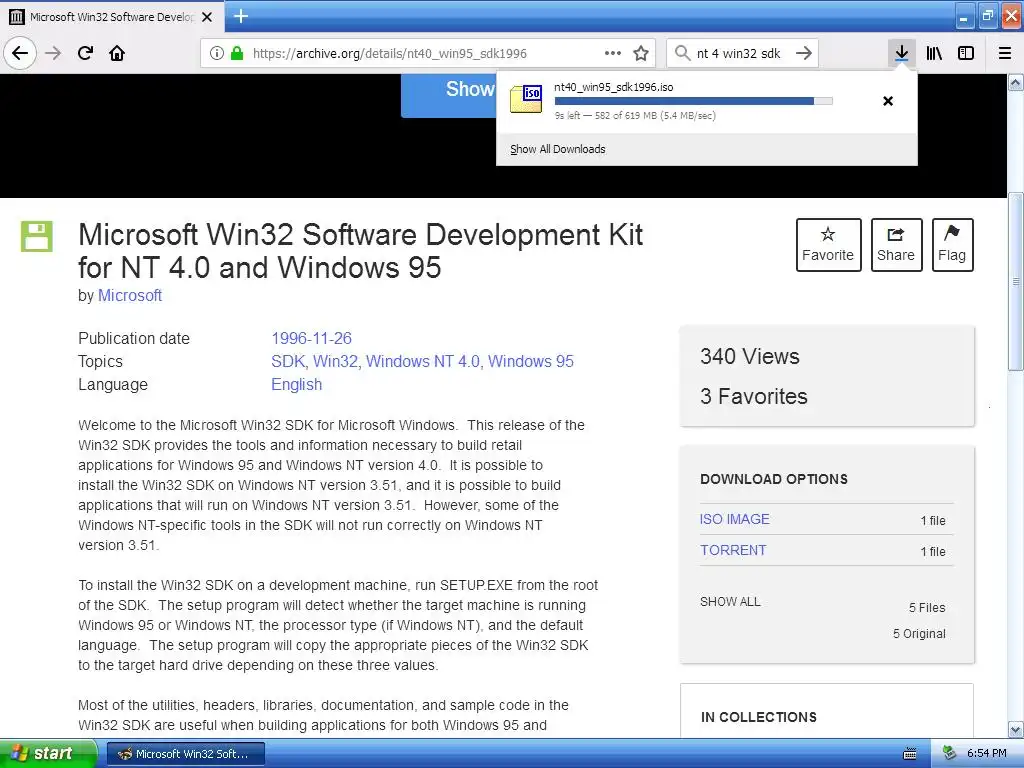
Task: Show sidebars toolbar button
Action: (966, 53)
